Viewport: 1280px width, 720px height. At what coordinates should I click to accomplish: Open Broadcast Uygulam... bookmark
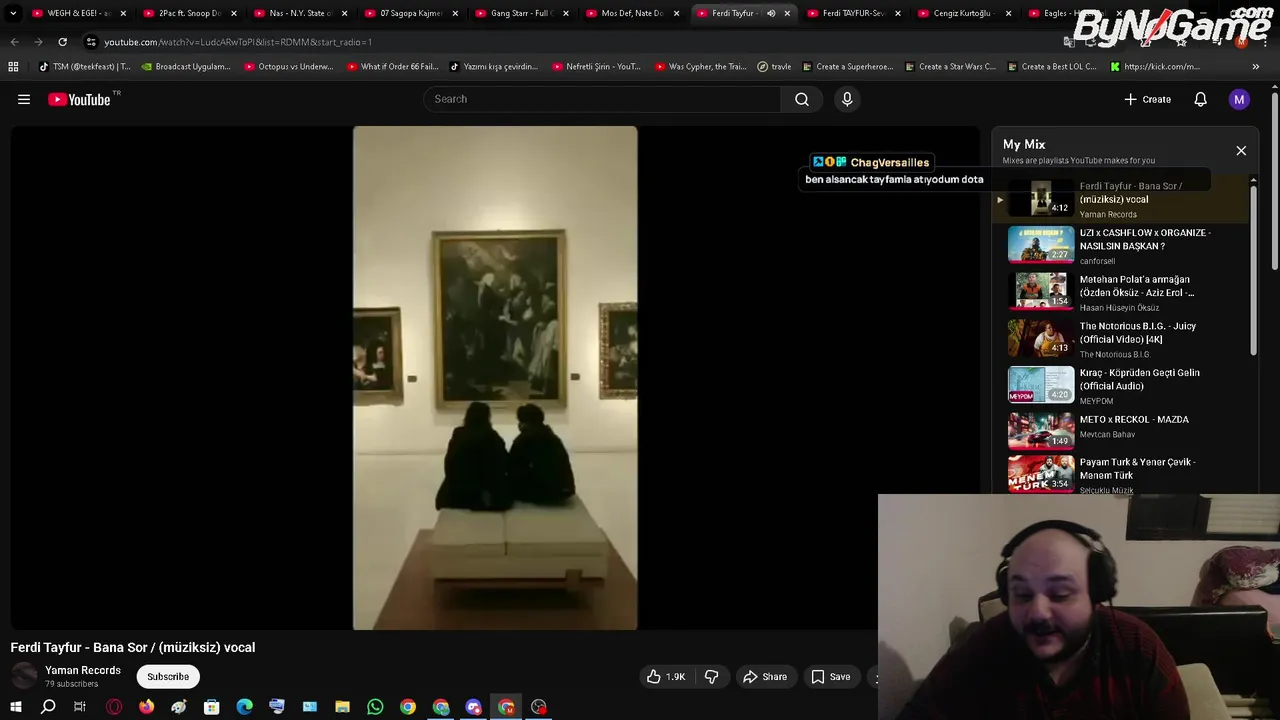186,67
